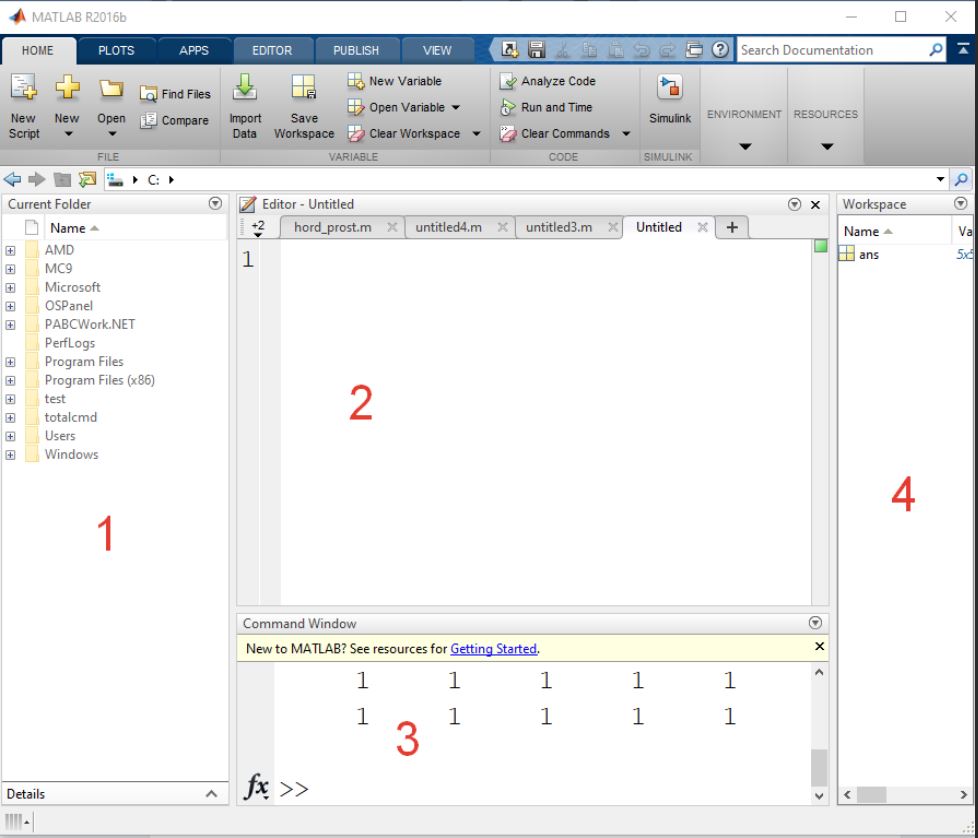The image size is (978, 838).
Task: Switch to the APPS ribbon tab
Action: point(193,51)
